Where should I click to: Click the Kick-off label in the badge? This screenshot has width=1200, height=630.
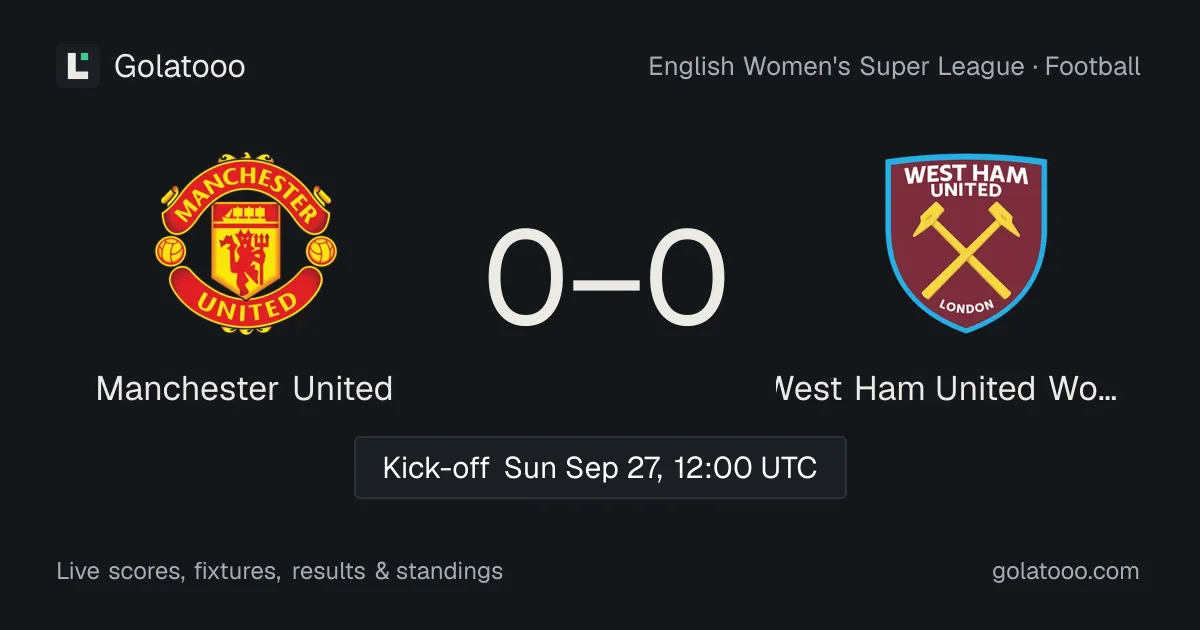(436, 467)
